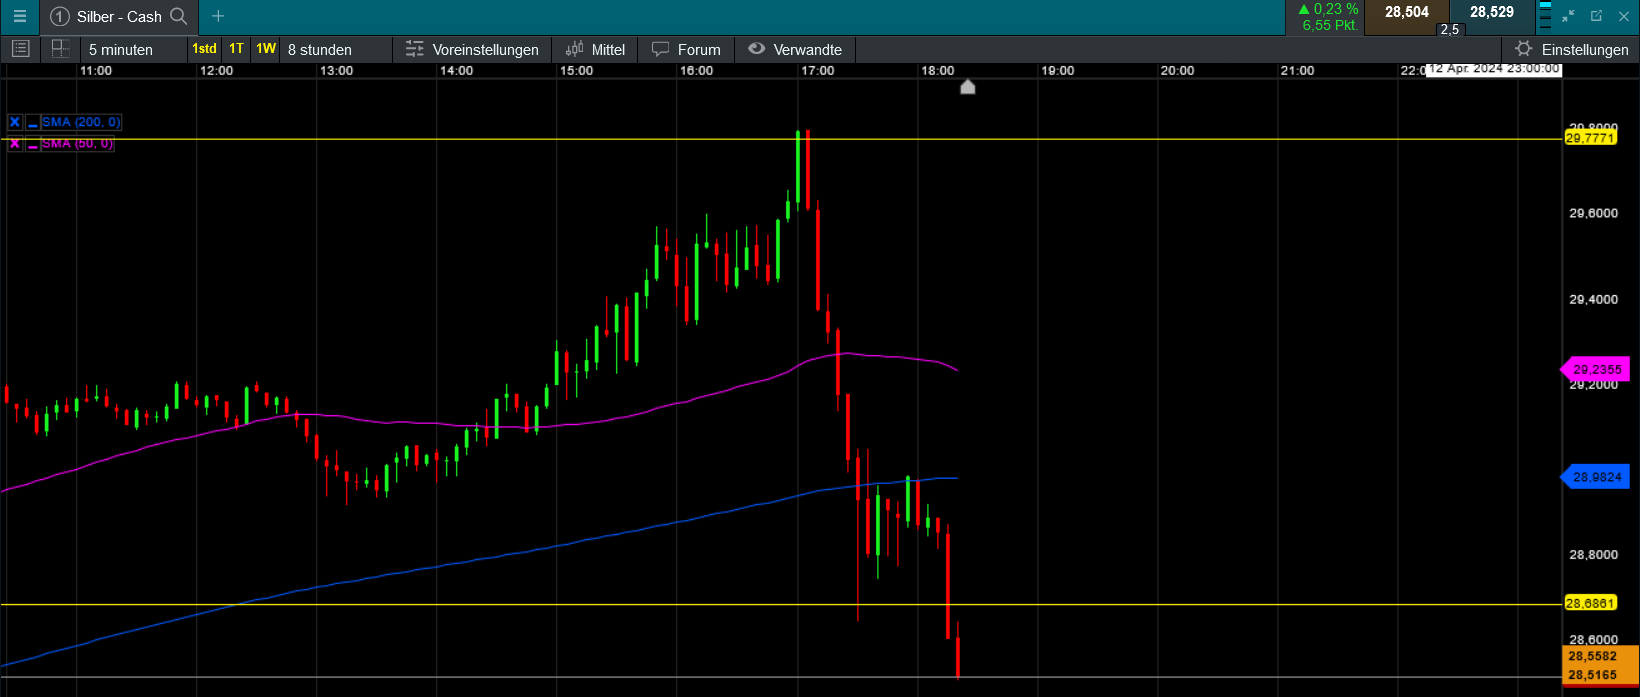Click the buy price 28,529 button
This screenshot has height=697, width=1640.
pos(1491,13)
